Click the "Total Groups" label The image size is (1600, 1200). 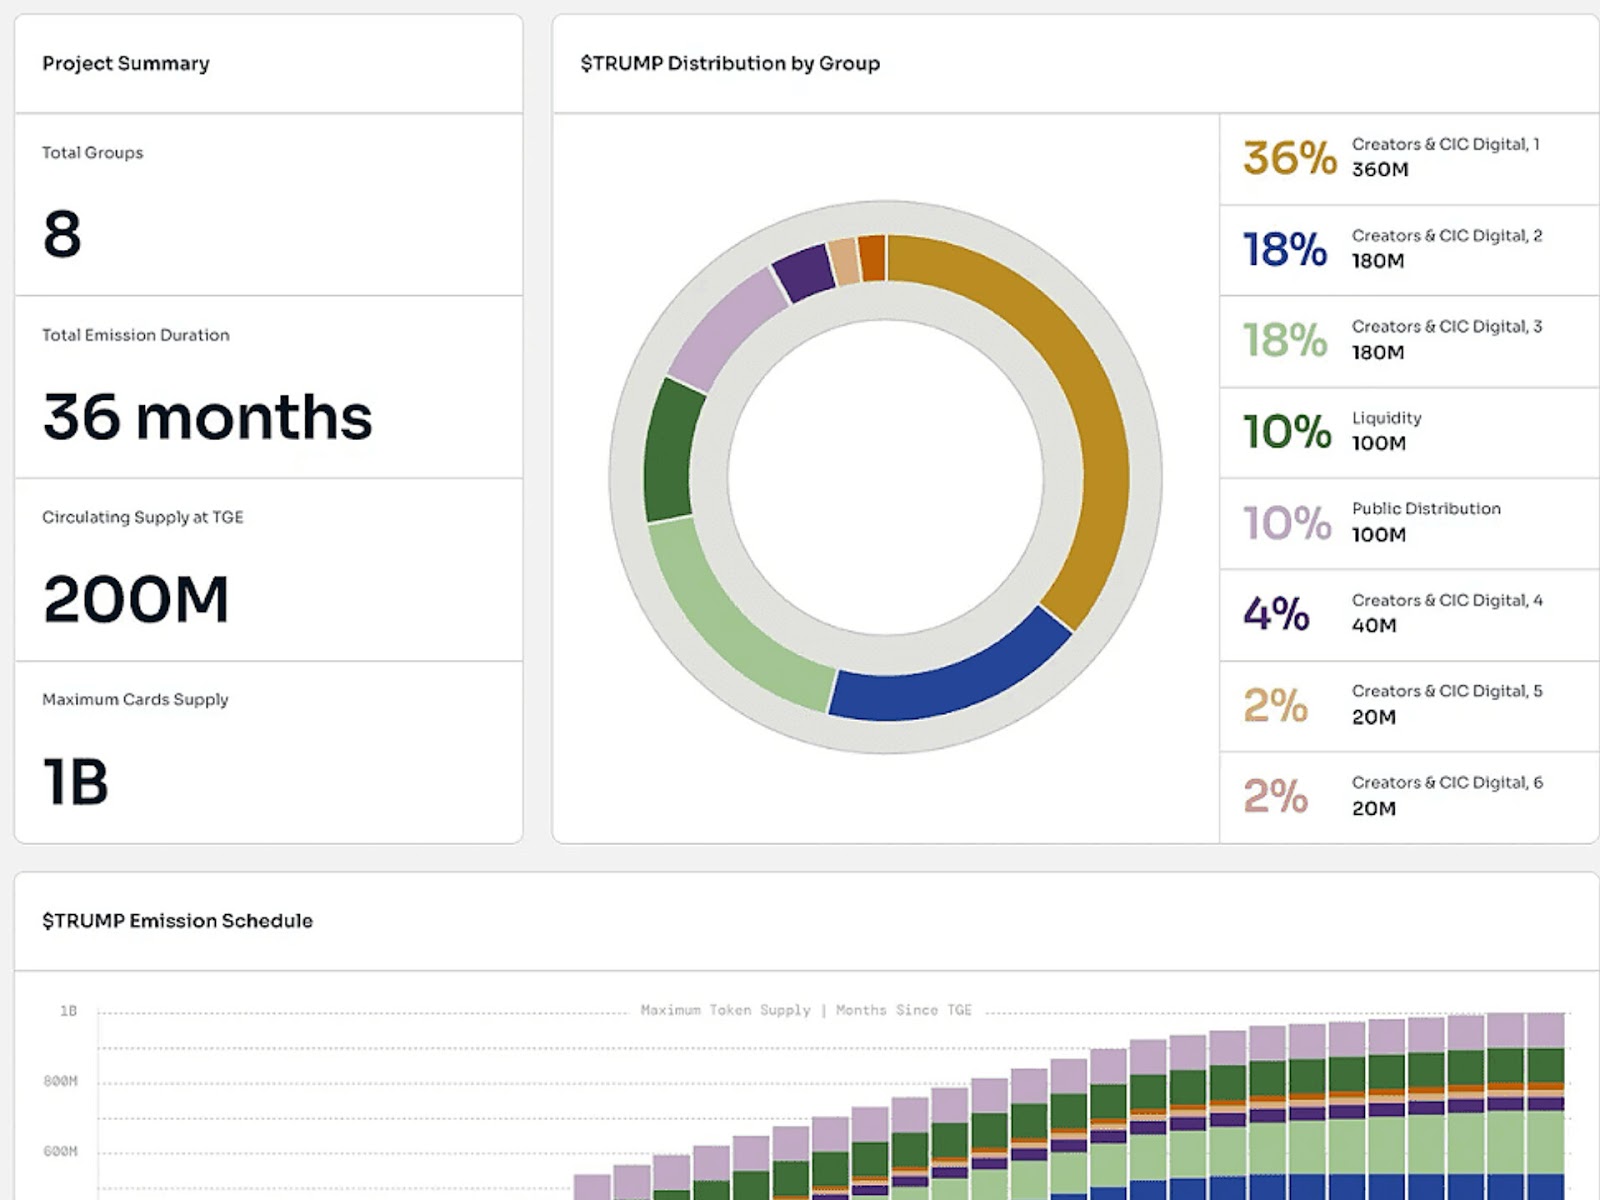[93, 153]
